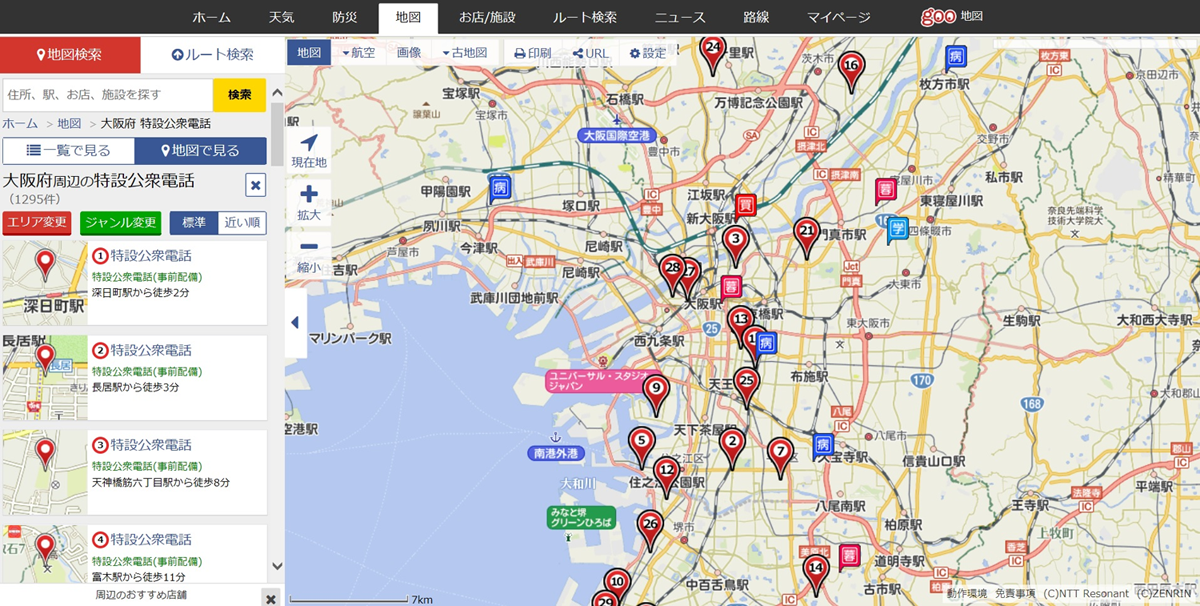The image size is (1200, 606).
Task: Click the address and station search field
Action: pyautogui.click(x=108, y=95)
